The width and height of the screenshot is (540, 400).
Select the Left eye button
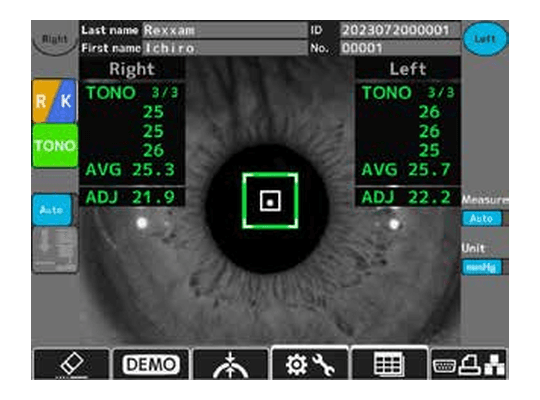(485, 39)
